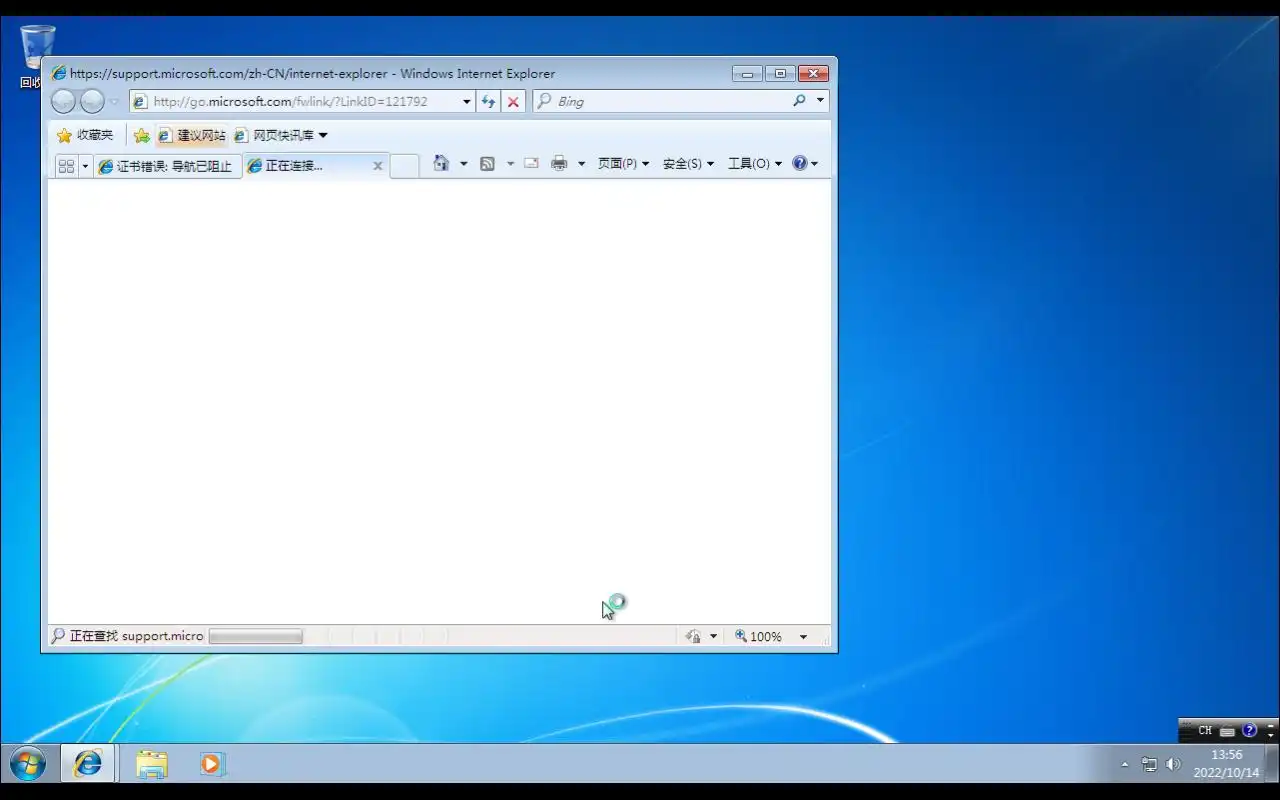
Task: Click the Print printer icon
Action: [x=559, y=163]
